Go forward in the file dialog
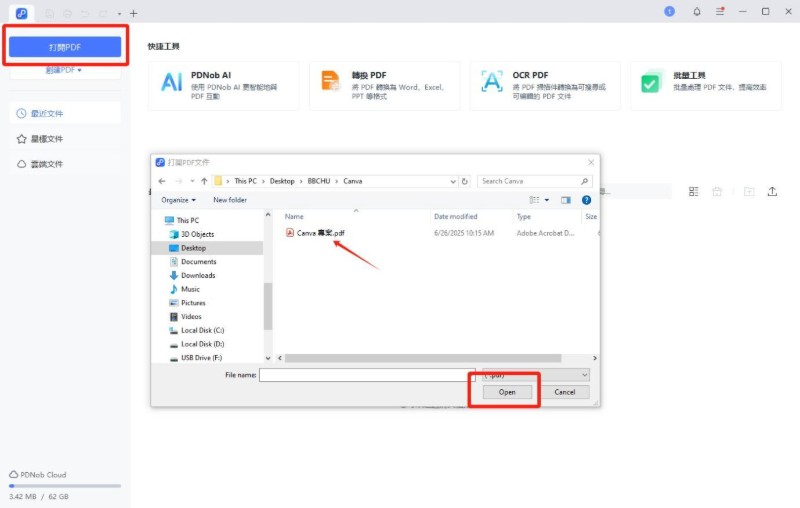 (x=179, y=181)
